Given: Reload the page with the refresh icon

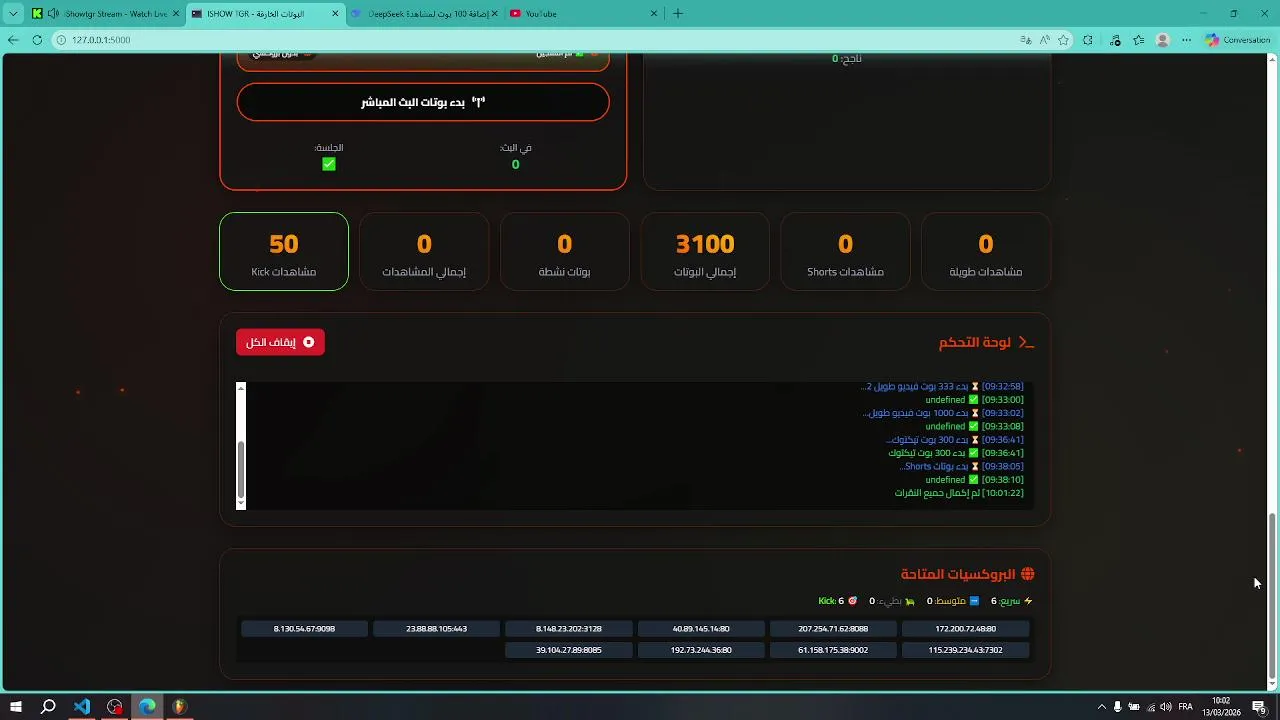Looking at the screenshot, I should [37, 40].
